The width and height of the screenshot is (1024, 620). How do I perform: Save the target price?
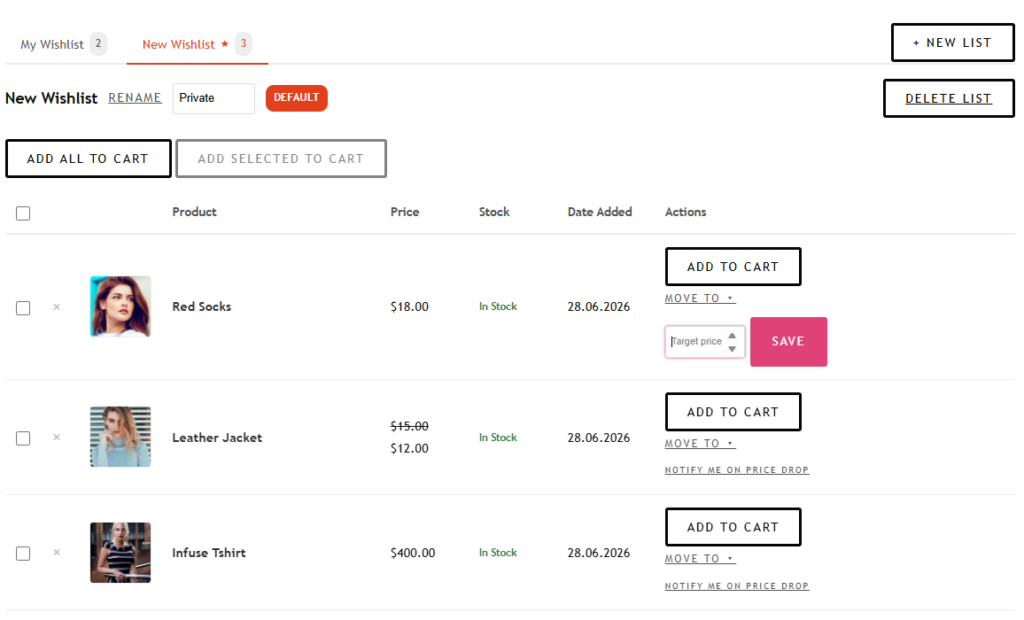(x=788, y=342)
